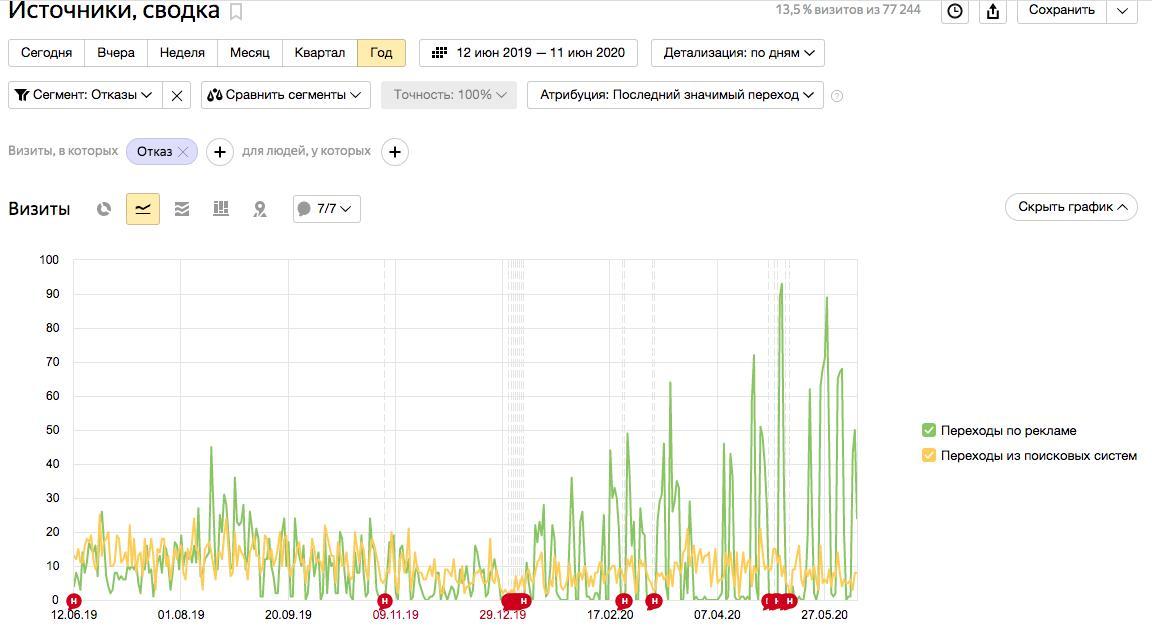
Task: Open report history clock icon
Action: [x=955, y=11]
